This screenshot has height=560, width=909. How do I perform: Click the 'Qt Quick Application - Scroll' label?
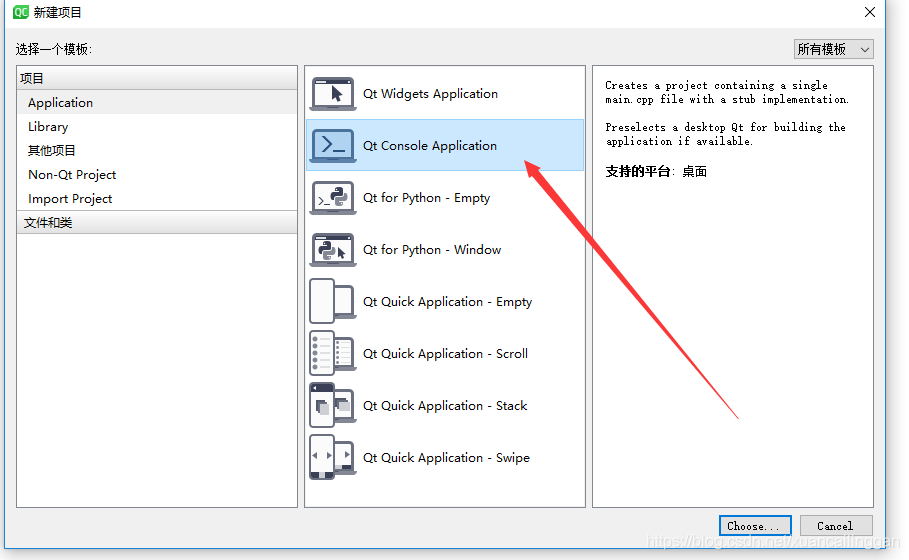click(445, 354)
